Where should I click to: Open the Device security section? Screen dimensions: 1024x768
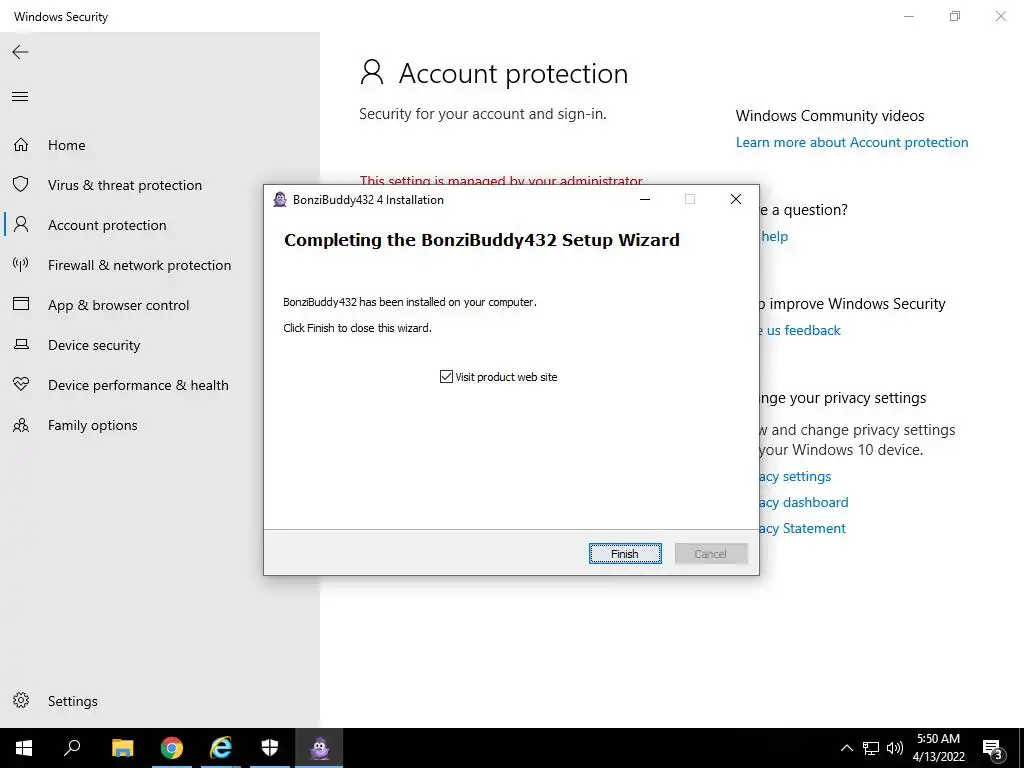click(94, 345)
